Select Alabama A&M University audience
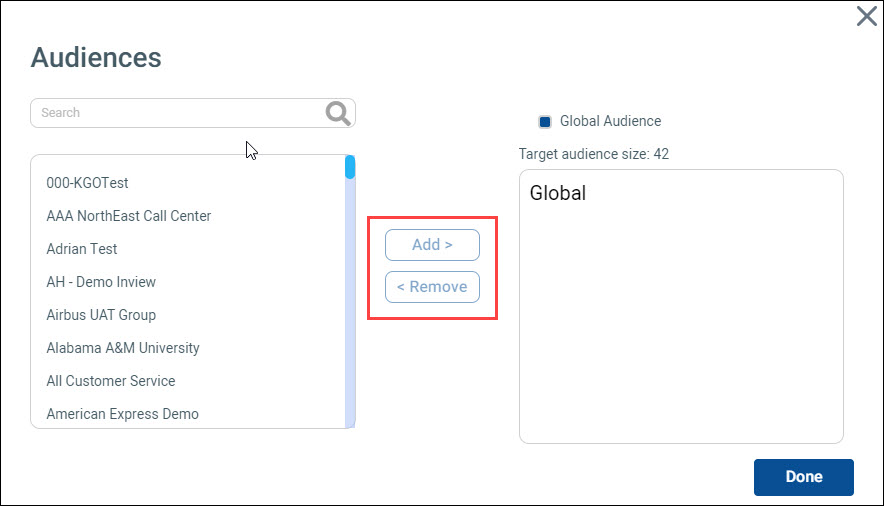884x506 pixels. point(123,348)
